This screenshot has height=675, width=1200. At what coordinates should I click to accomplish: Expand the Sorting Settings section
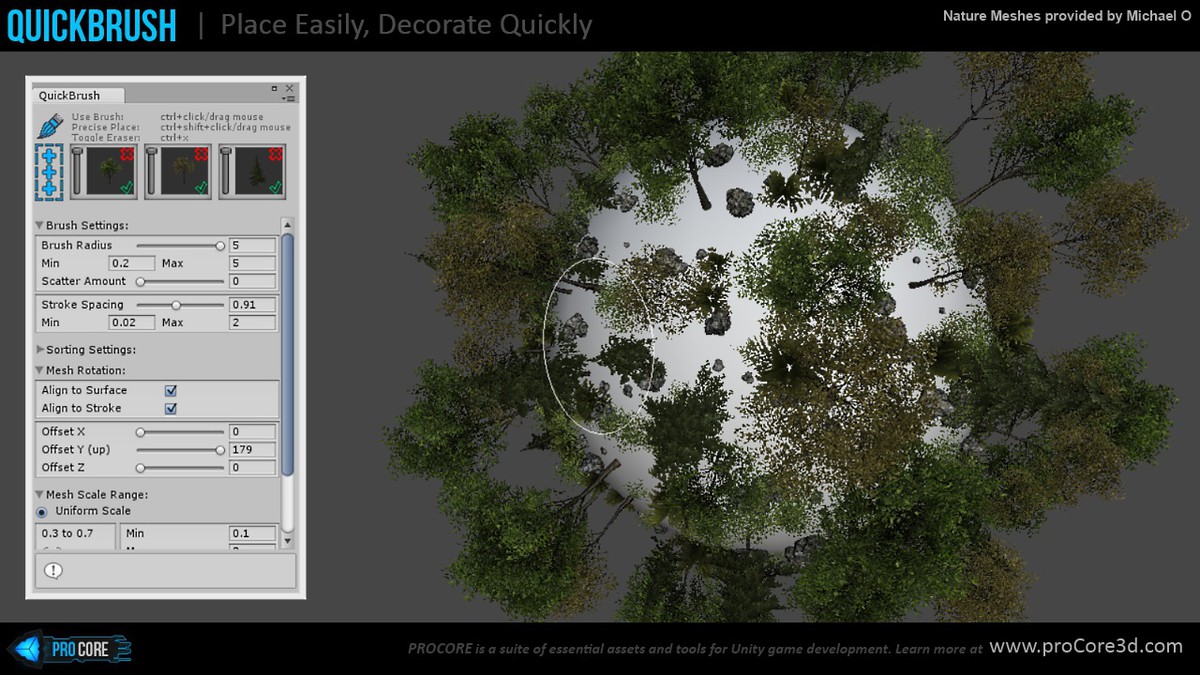40,350
